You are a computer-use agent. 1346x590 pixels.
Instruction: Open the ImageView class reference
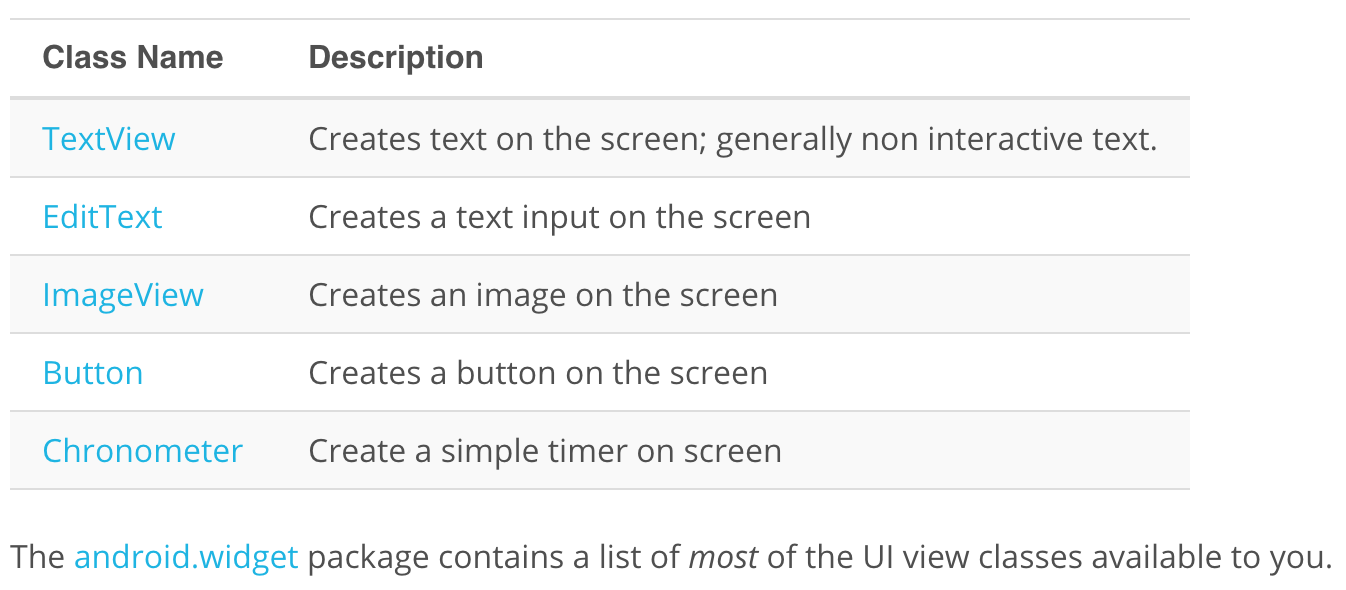122,295
